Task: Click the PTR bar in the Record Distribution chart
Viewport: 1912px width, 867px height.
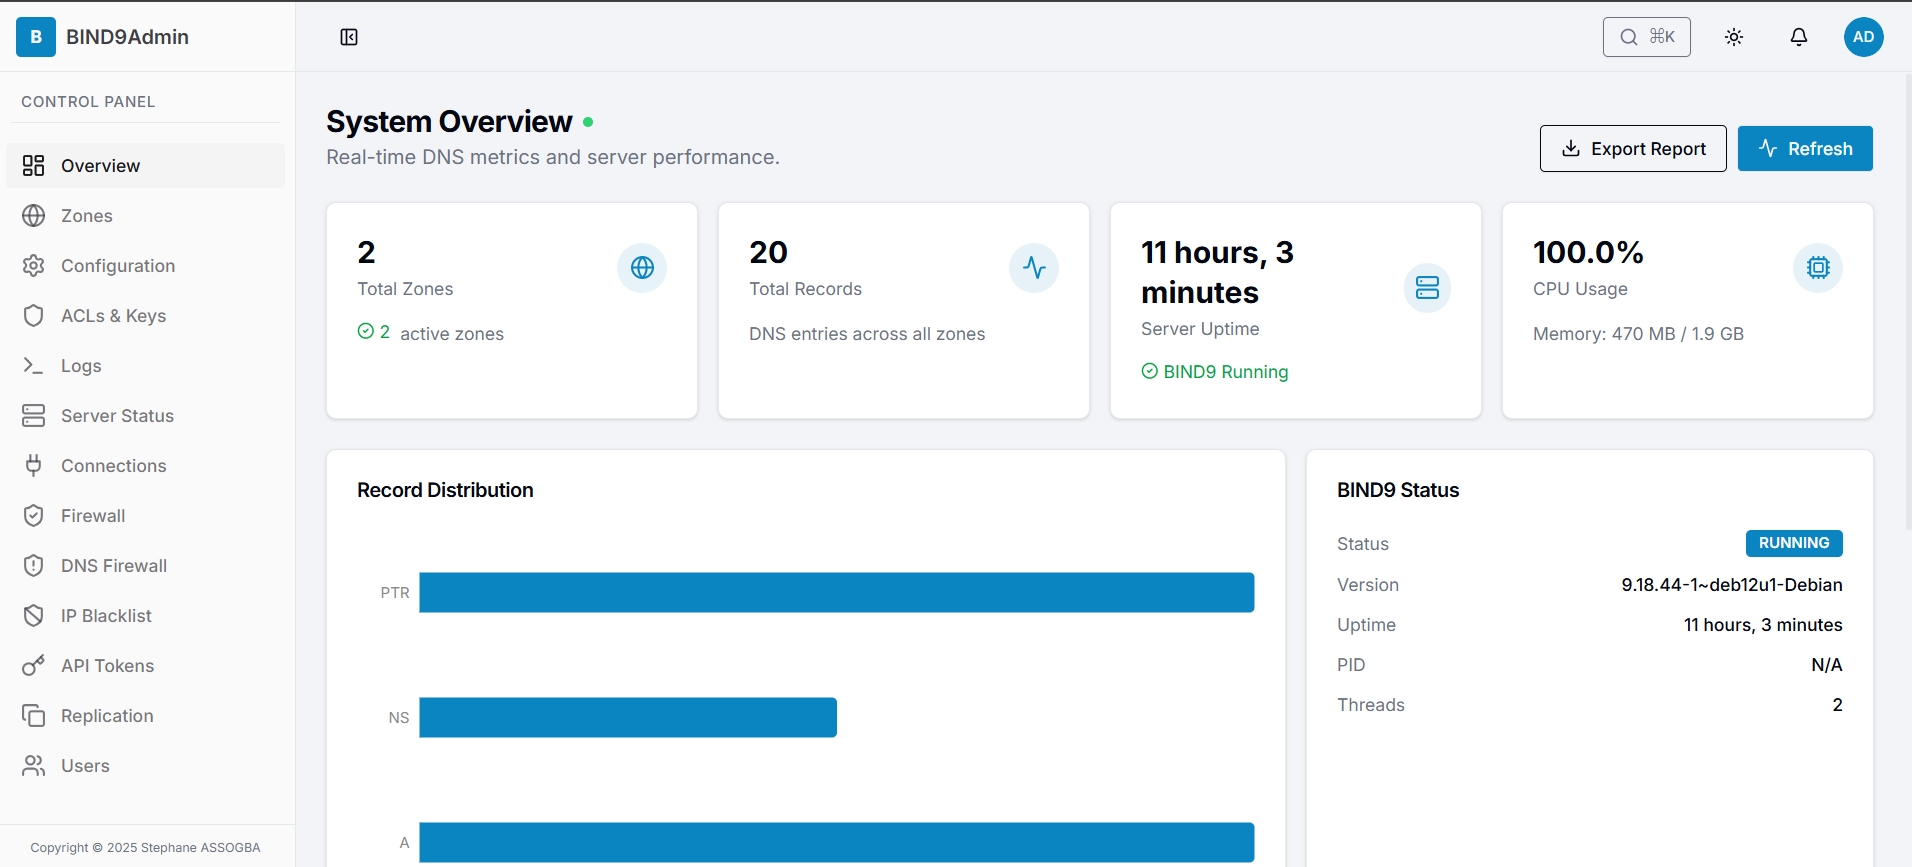Action: point(837,593)
